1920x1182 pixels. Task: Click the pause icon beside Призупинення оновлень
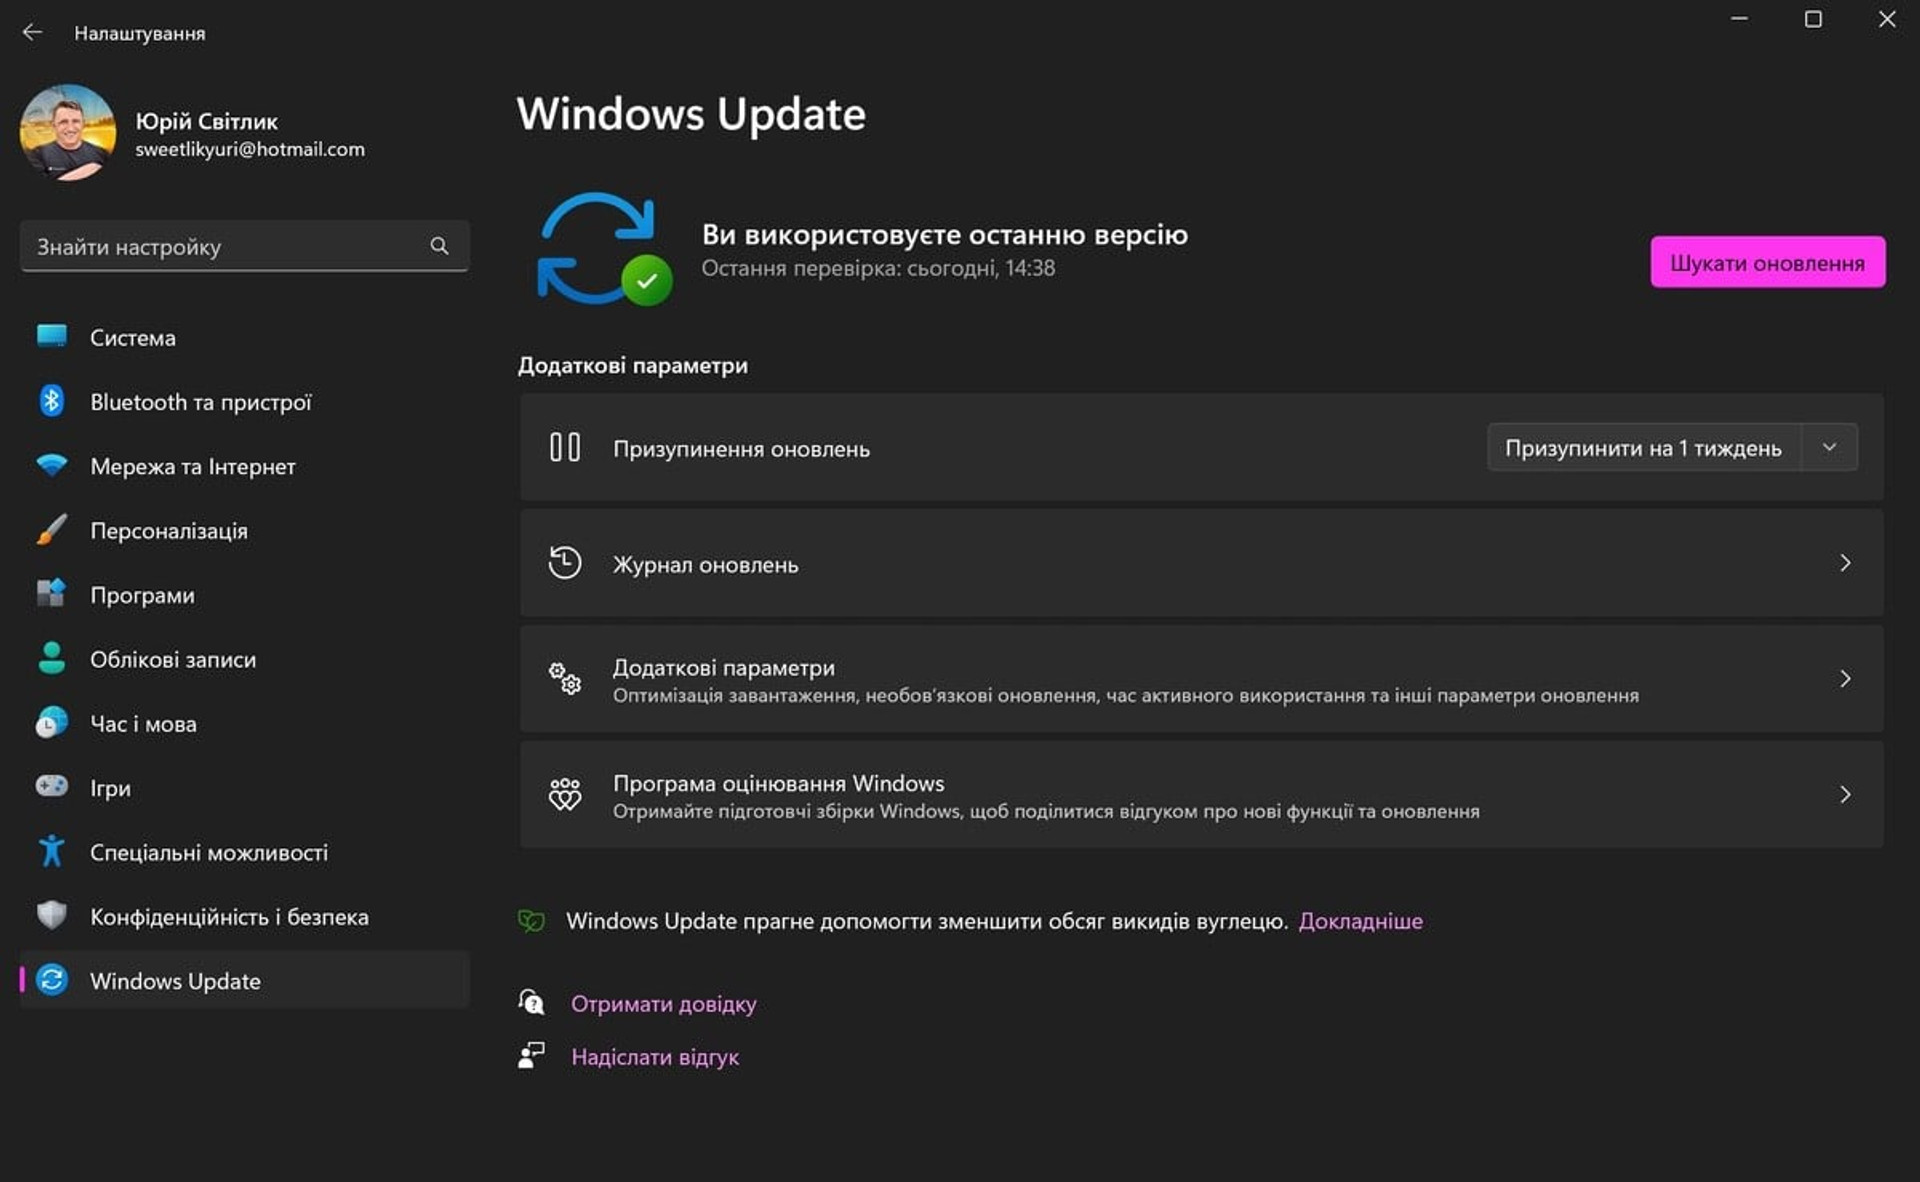point(564,447)
